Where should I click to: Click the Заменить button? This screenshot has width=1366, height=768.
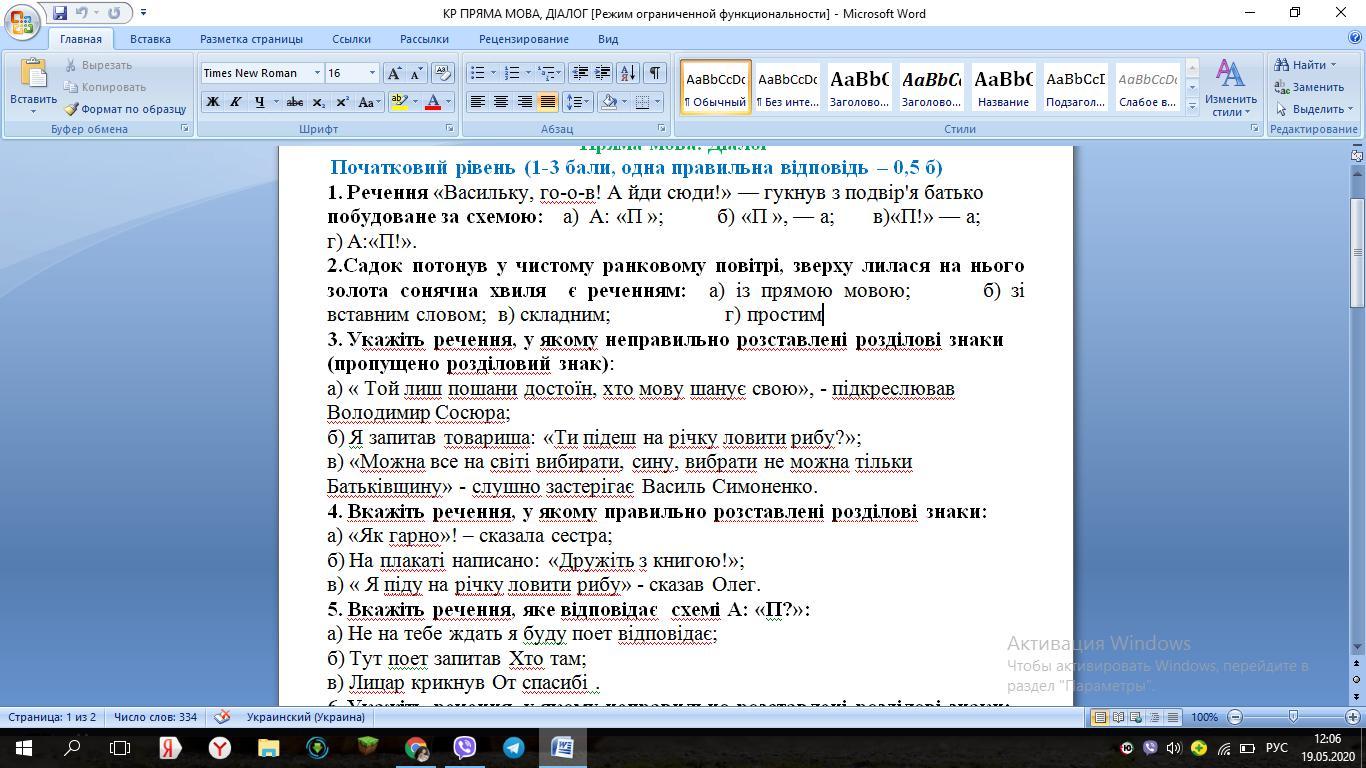(x=1309, y=87)
